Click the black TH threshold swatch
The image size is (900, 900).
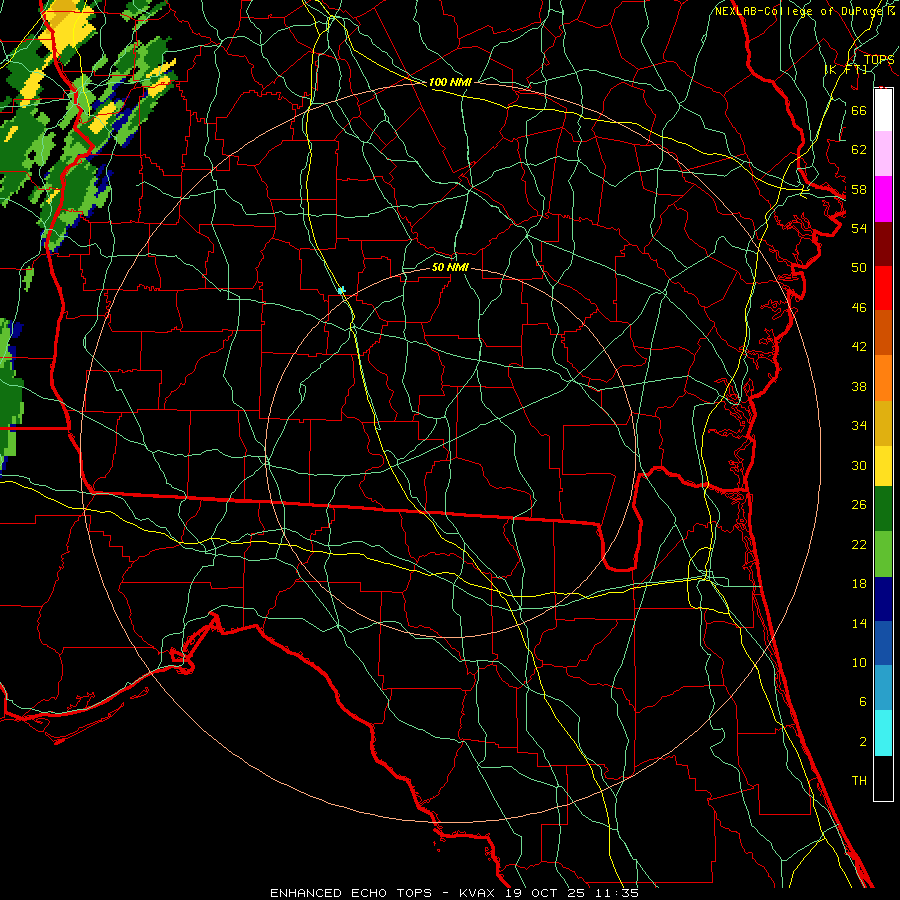[x=883, y=778]
